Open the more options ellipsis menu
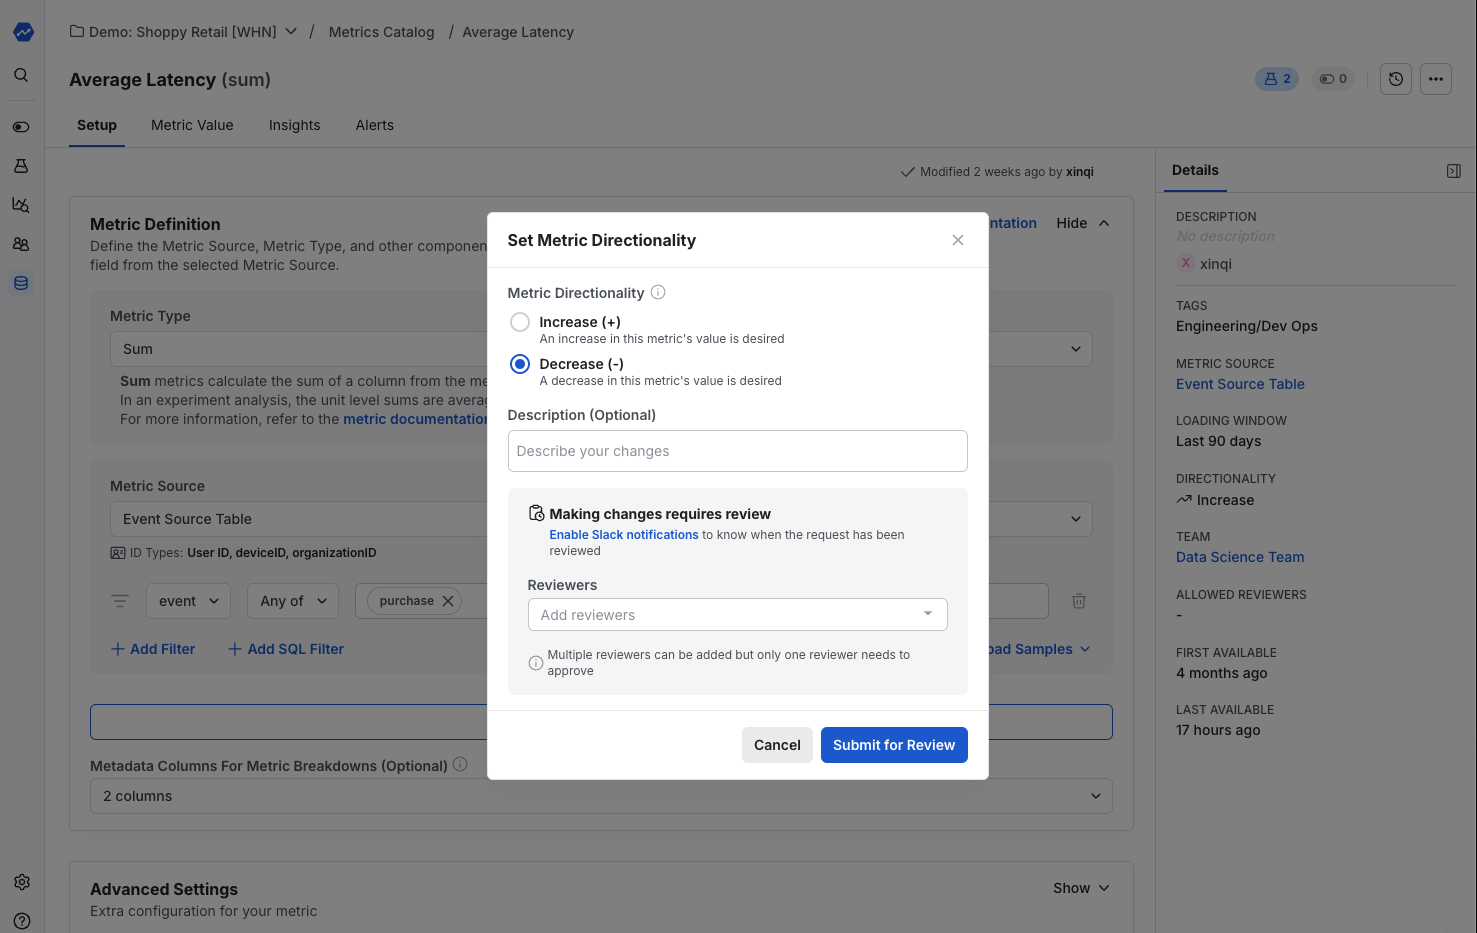 tap(1436, 78)
